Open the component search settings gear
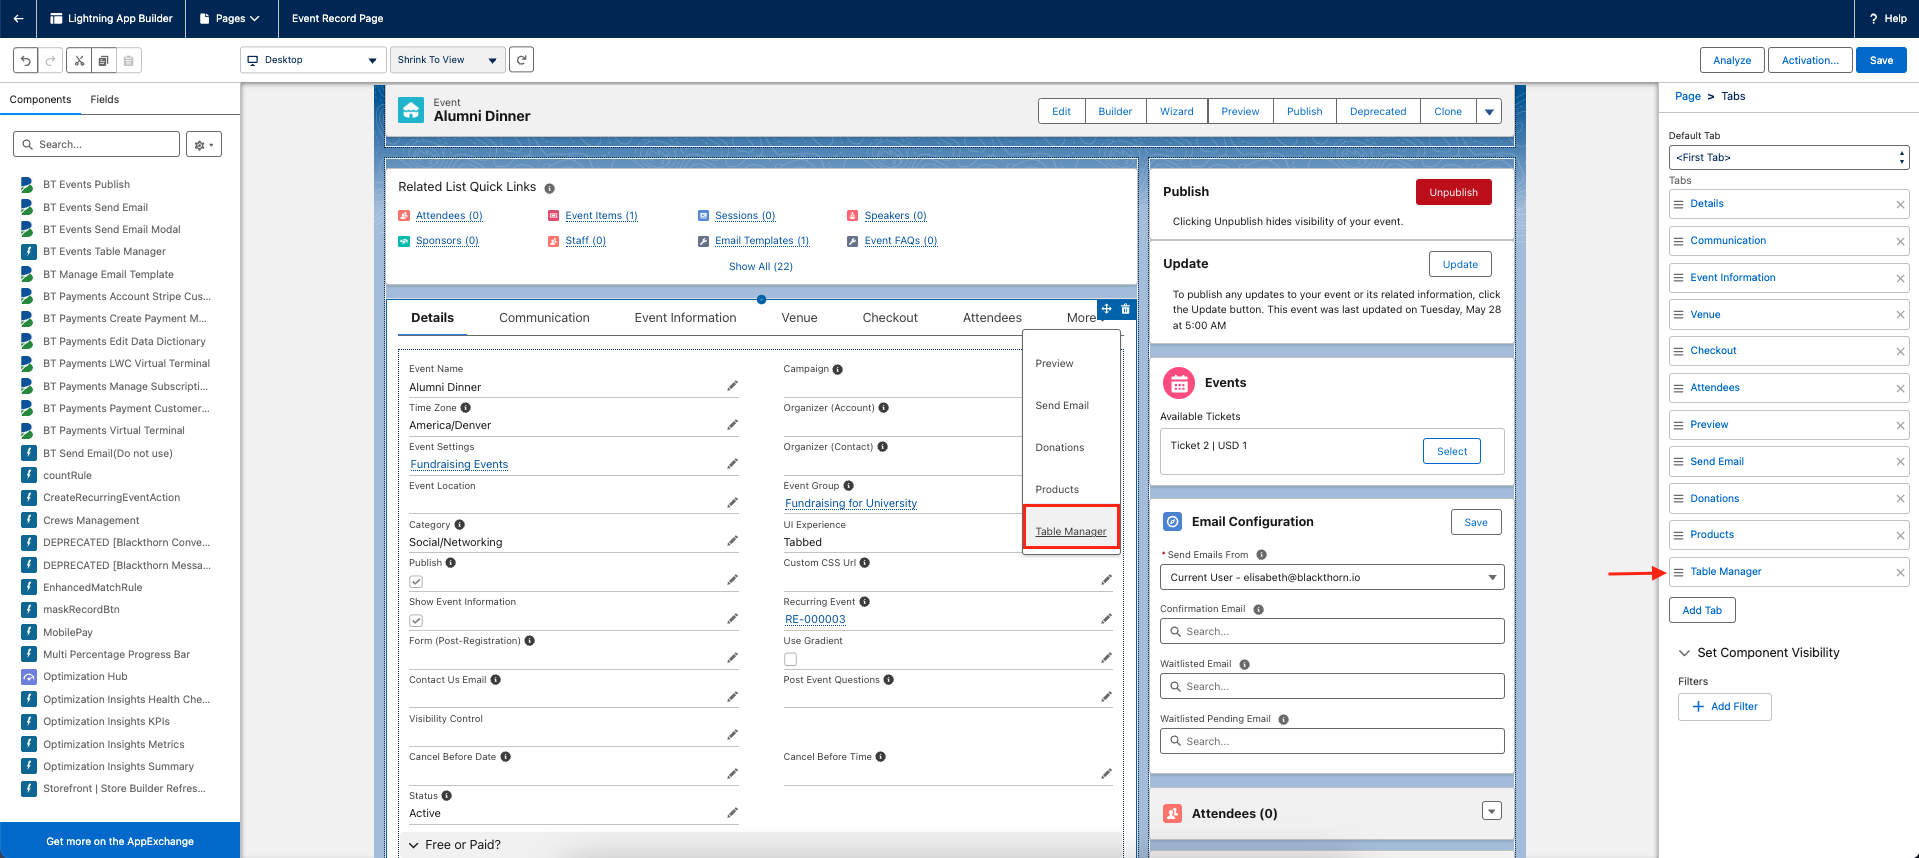Screen dimensions: 1919x858 204,145
